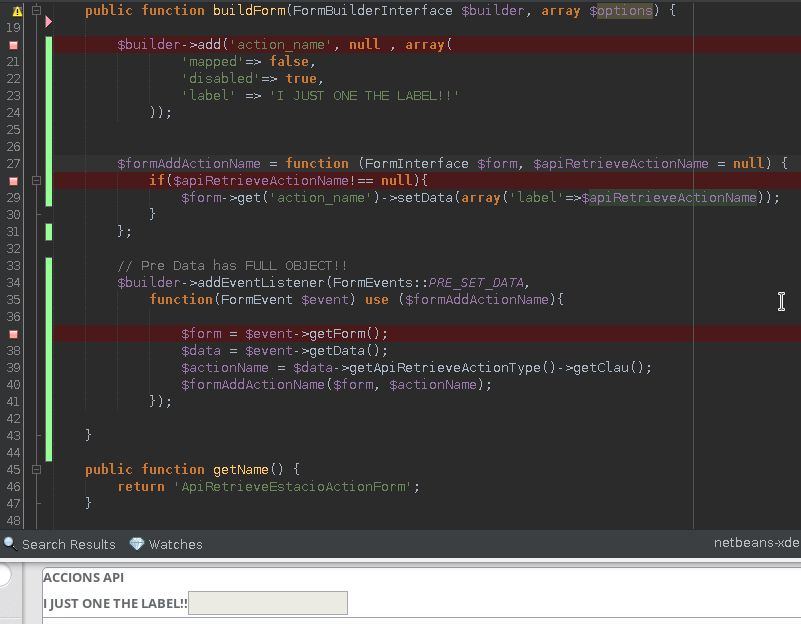The image size is (801, 624).
Task: Click the getName function name
Action: coord(241,470)
